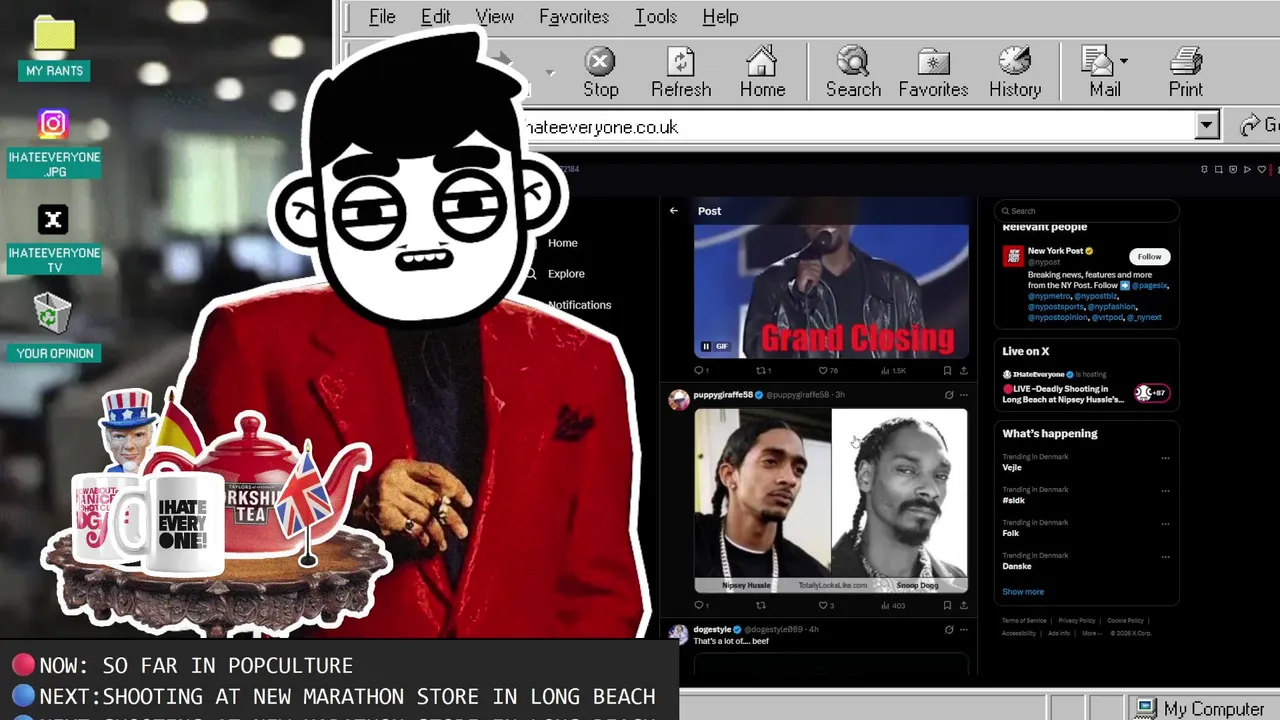Open options for Danske trend
Screen dimensions: 1280x720
point(1165,558)
